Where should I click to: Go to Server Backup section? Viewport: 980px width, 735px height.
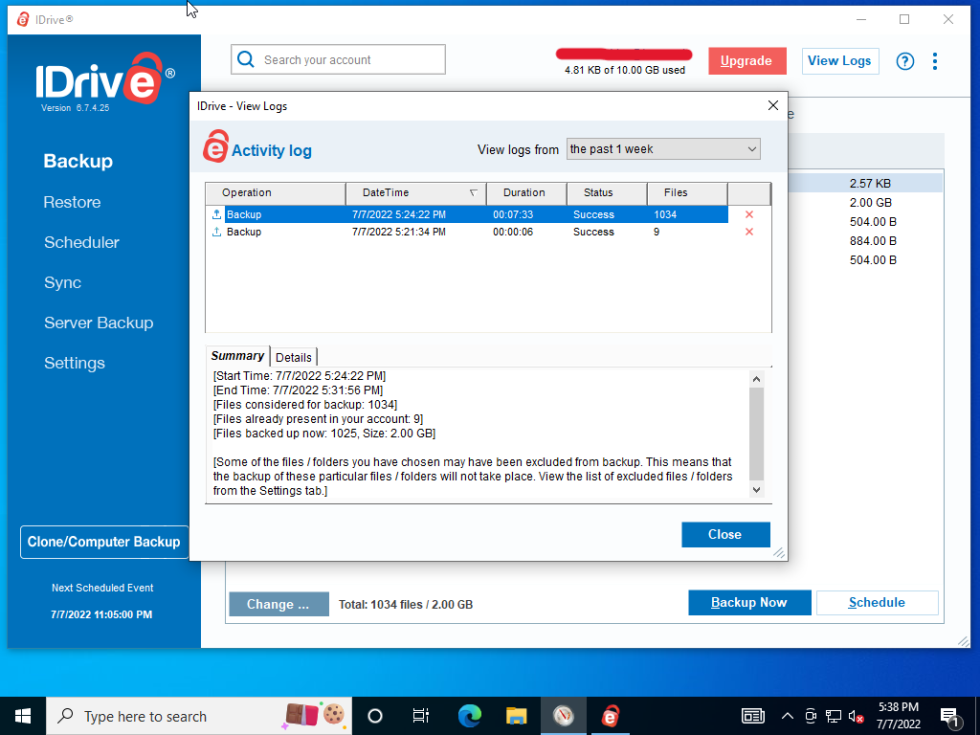98,323
